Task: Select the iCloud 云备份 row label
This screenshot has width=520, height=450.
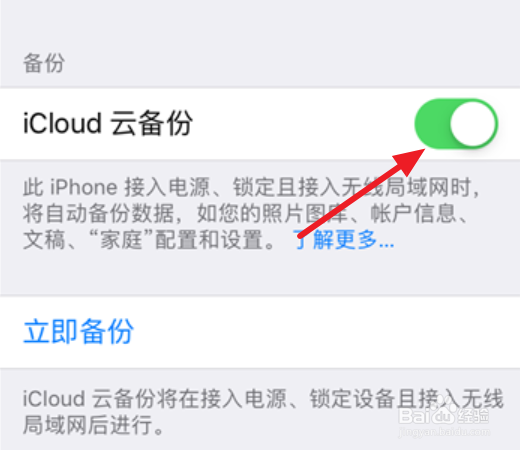Action: pos(108,123)
